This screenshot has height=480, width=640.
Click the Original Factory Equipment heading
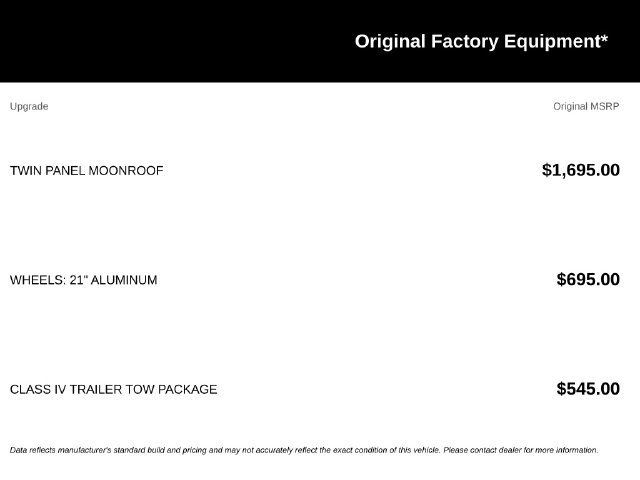pos(481,42)
